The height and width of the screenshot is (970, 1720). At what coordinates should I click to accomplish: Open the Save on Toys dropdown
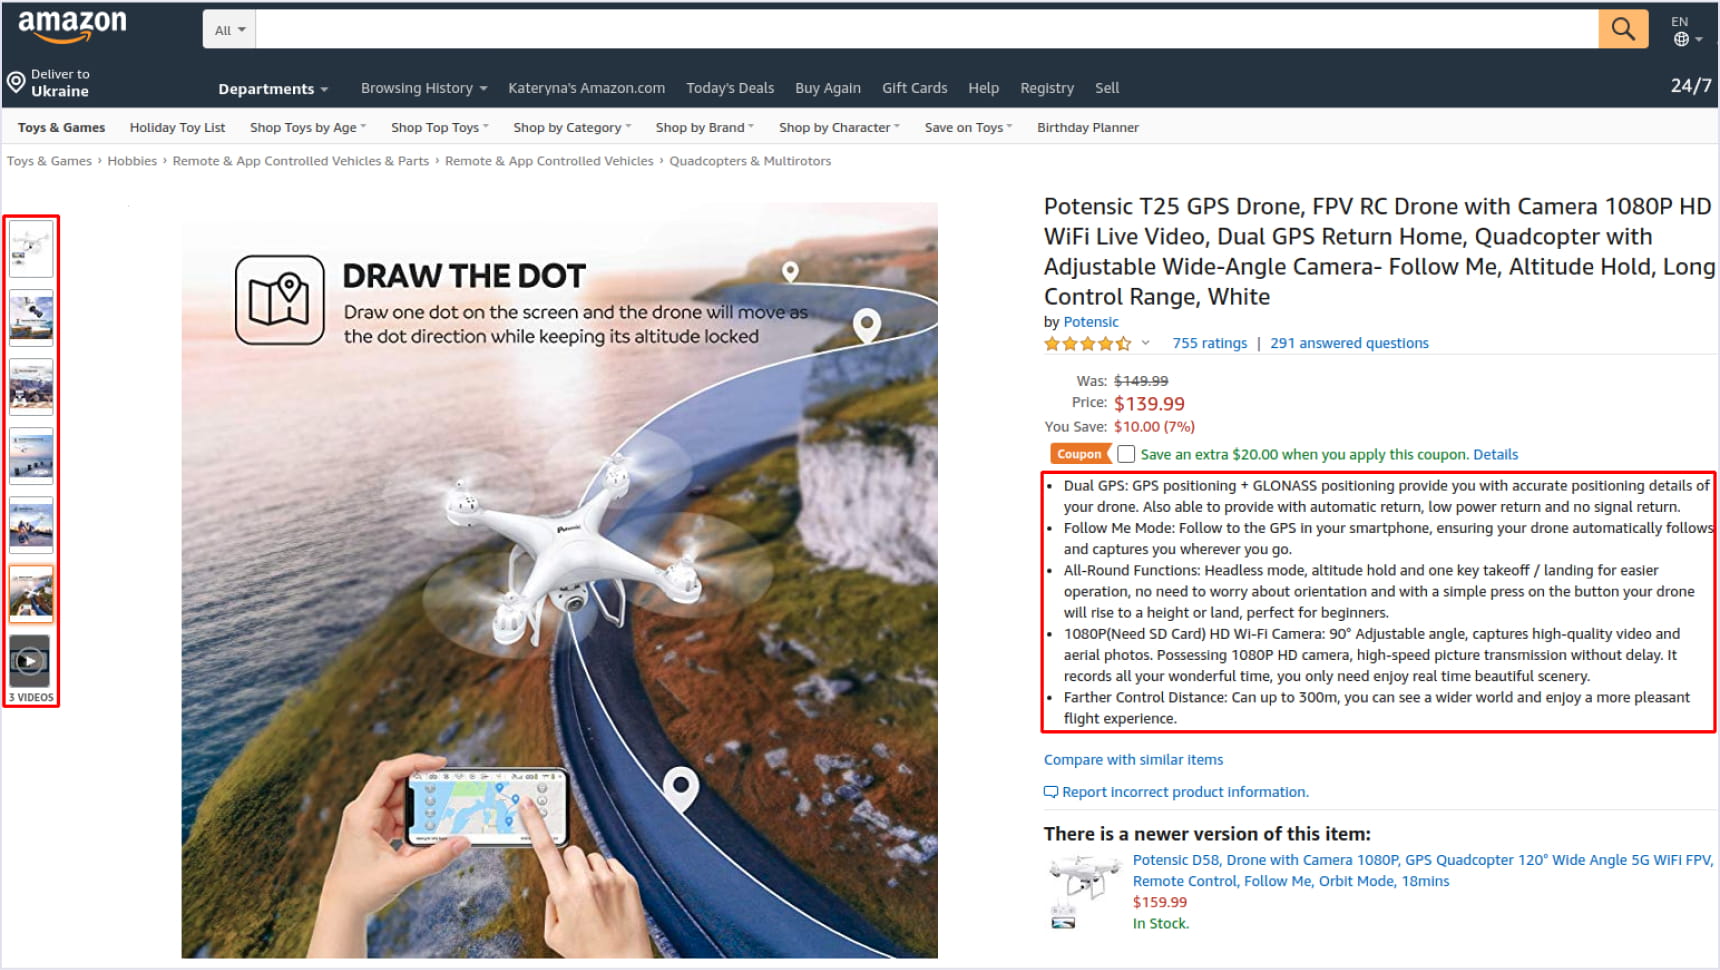pyautogui.click(x=969, y=128)
